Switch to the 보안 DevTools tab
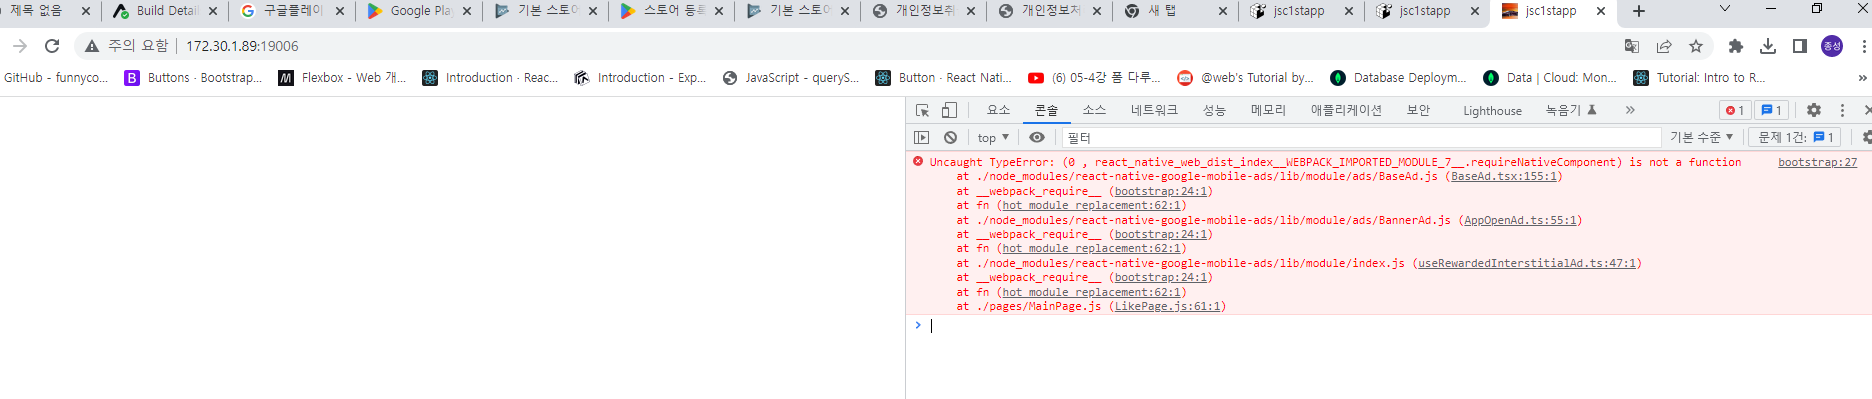 point(1418,110)
